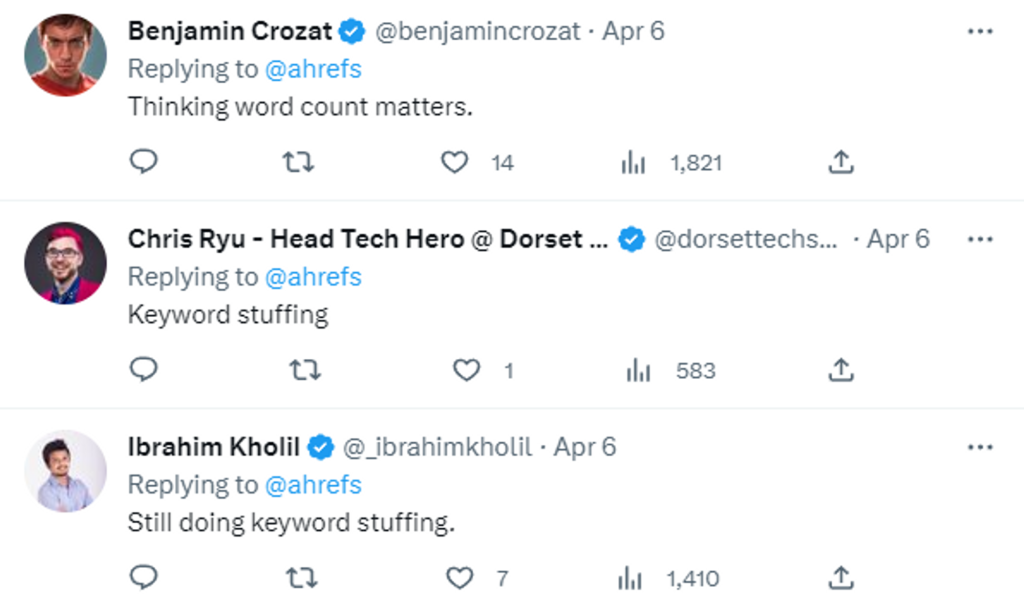The height and width of the screenshot is (612, 1024).
Task: View analytics showing 1,821 views
Action: click(633, 163)
